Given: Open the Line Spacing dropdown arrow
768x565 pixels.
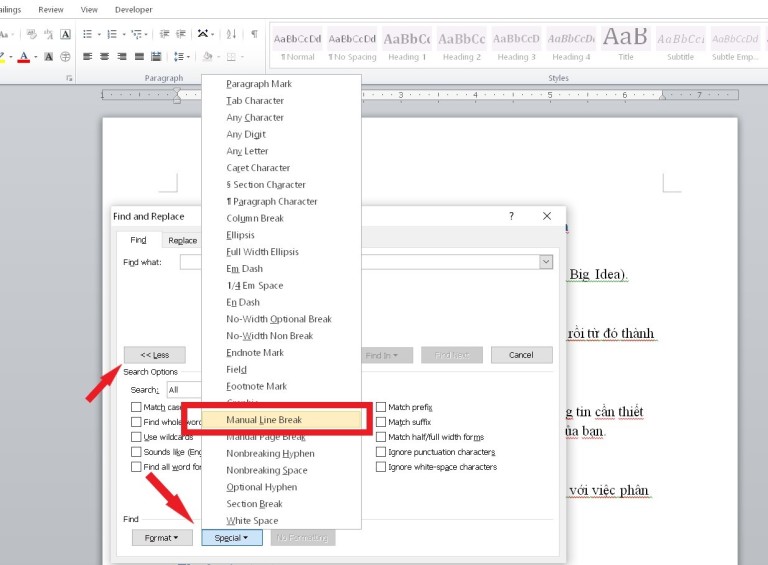Looking at the screenshot, I should tap(188, 57).
